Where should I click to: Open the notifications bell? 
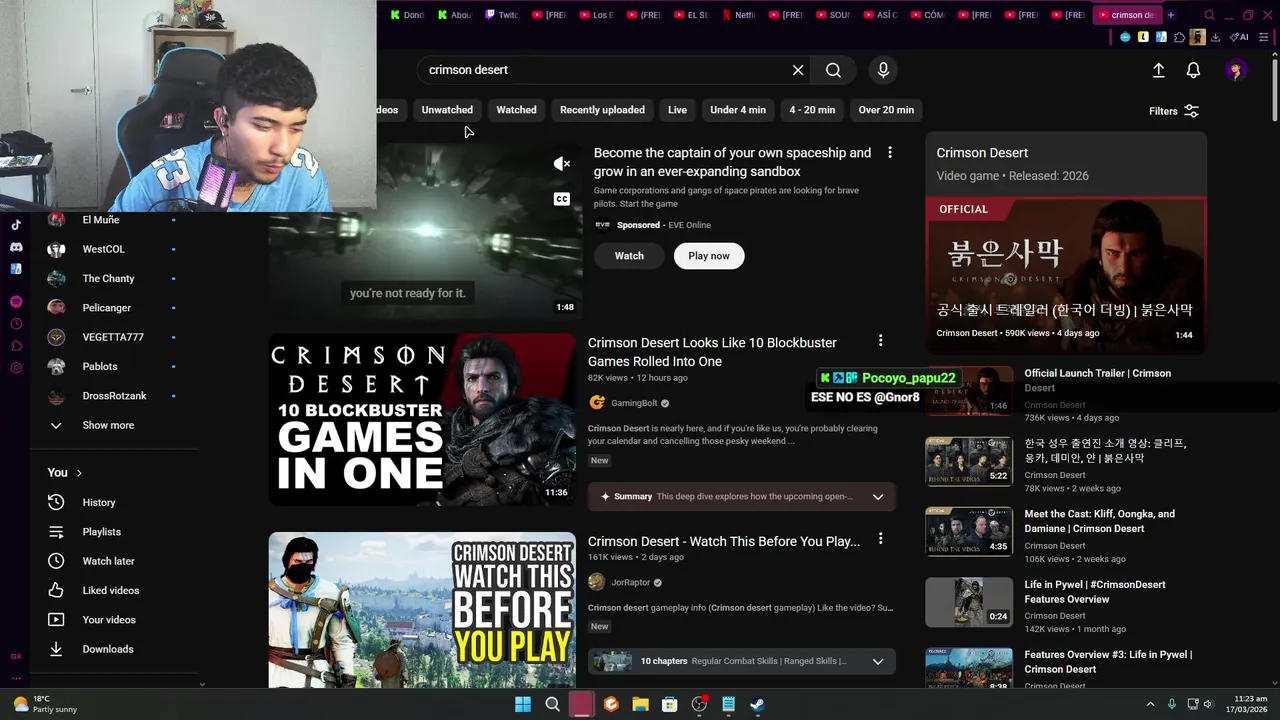(1193, 70)
